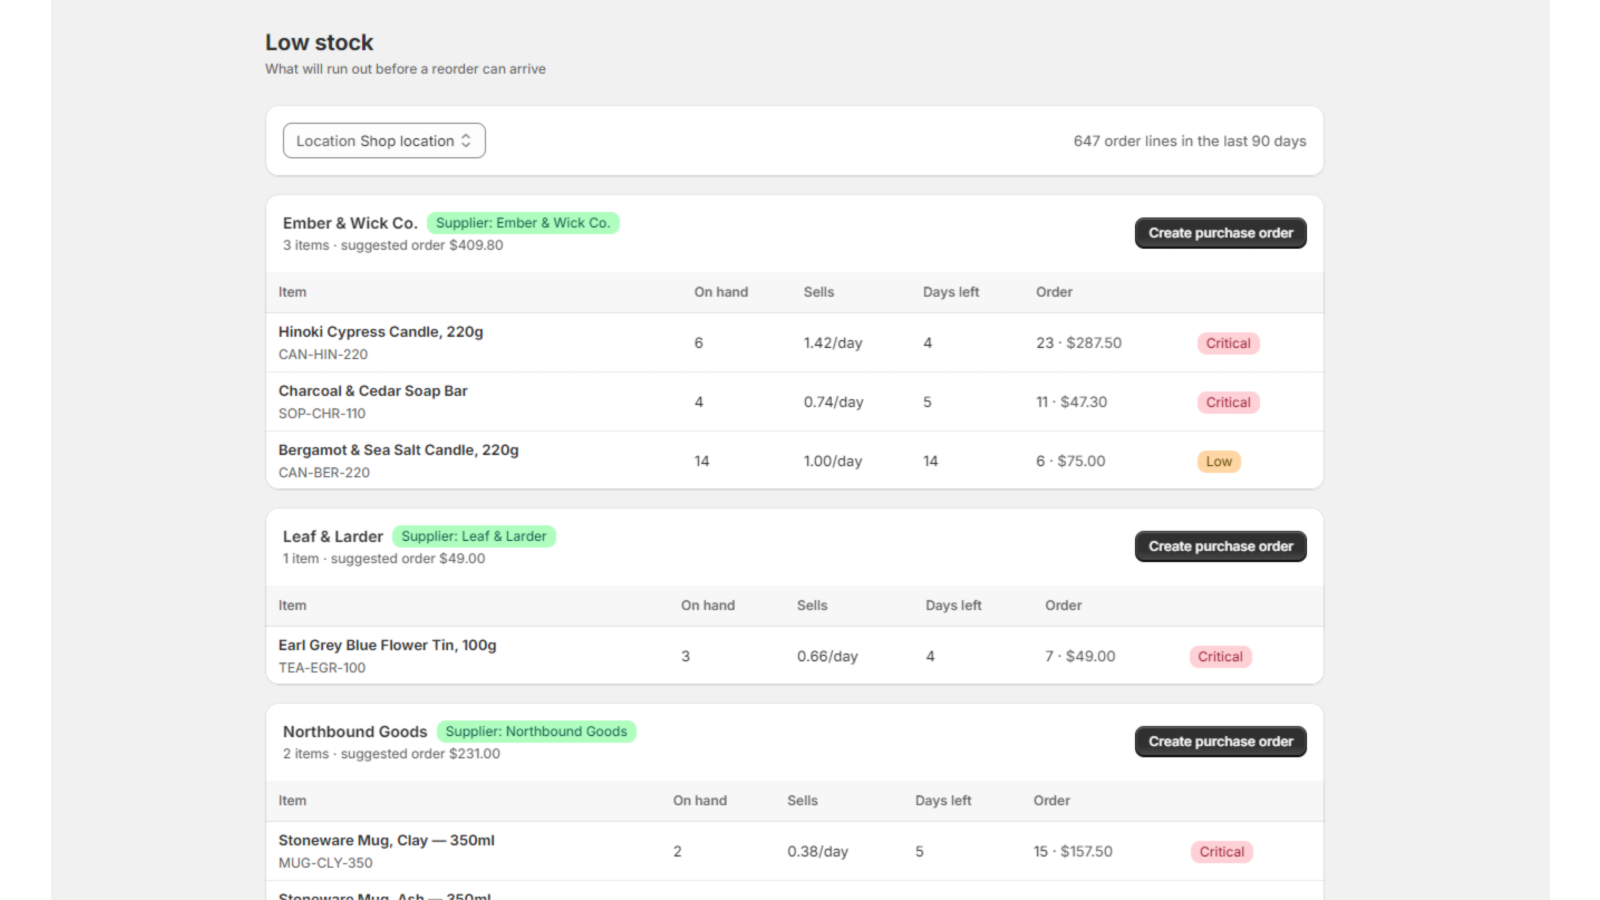The height and width of the screenshot is (900, 1600).
Task: Click Low badge on Bergamot candle row
Action: (1218, 461)
